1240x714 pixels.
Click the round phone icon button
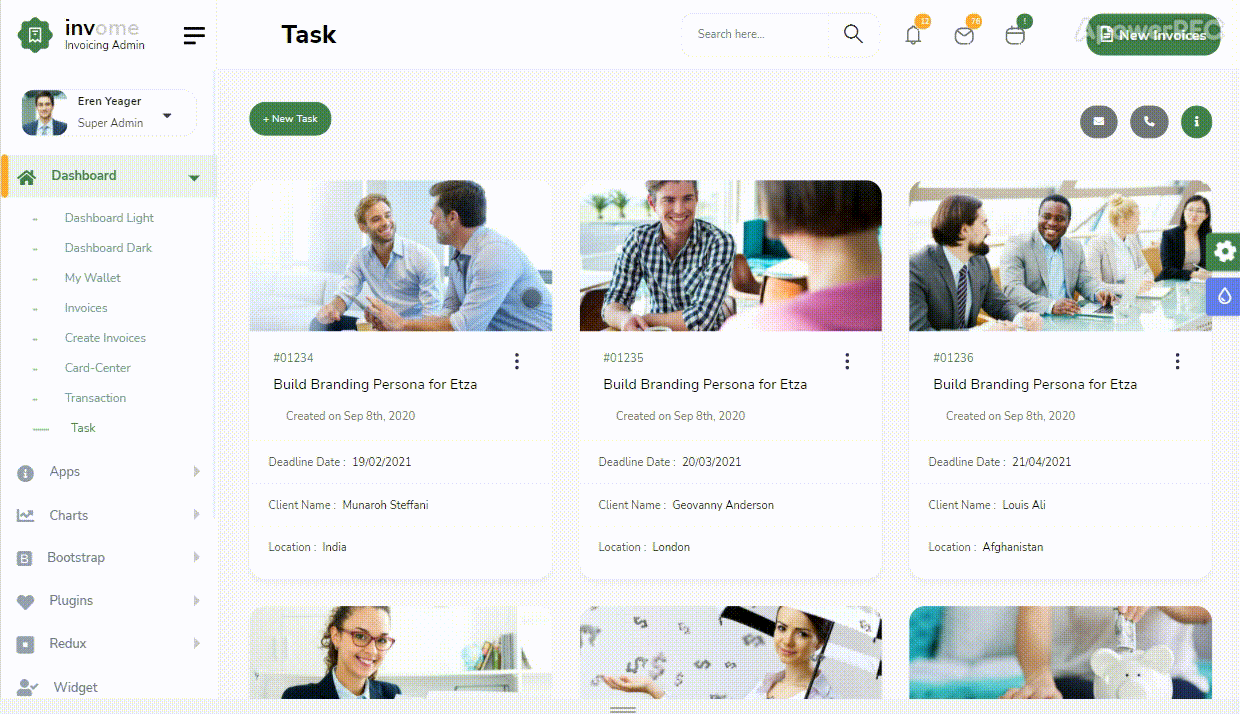1149,122
